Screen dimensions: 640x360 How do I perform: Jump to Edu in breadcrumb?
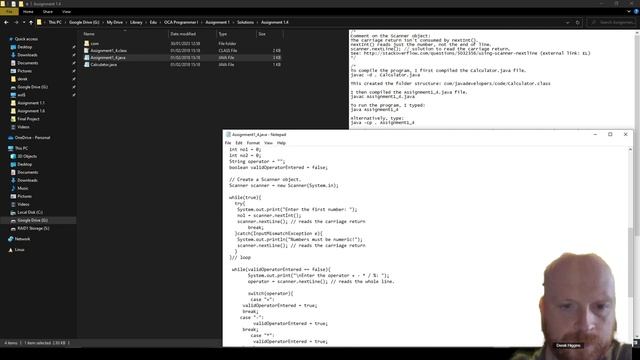click(x=153, y=22)
